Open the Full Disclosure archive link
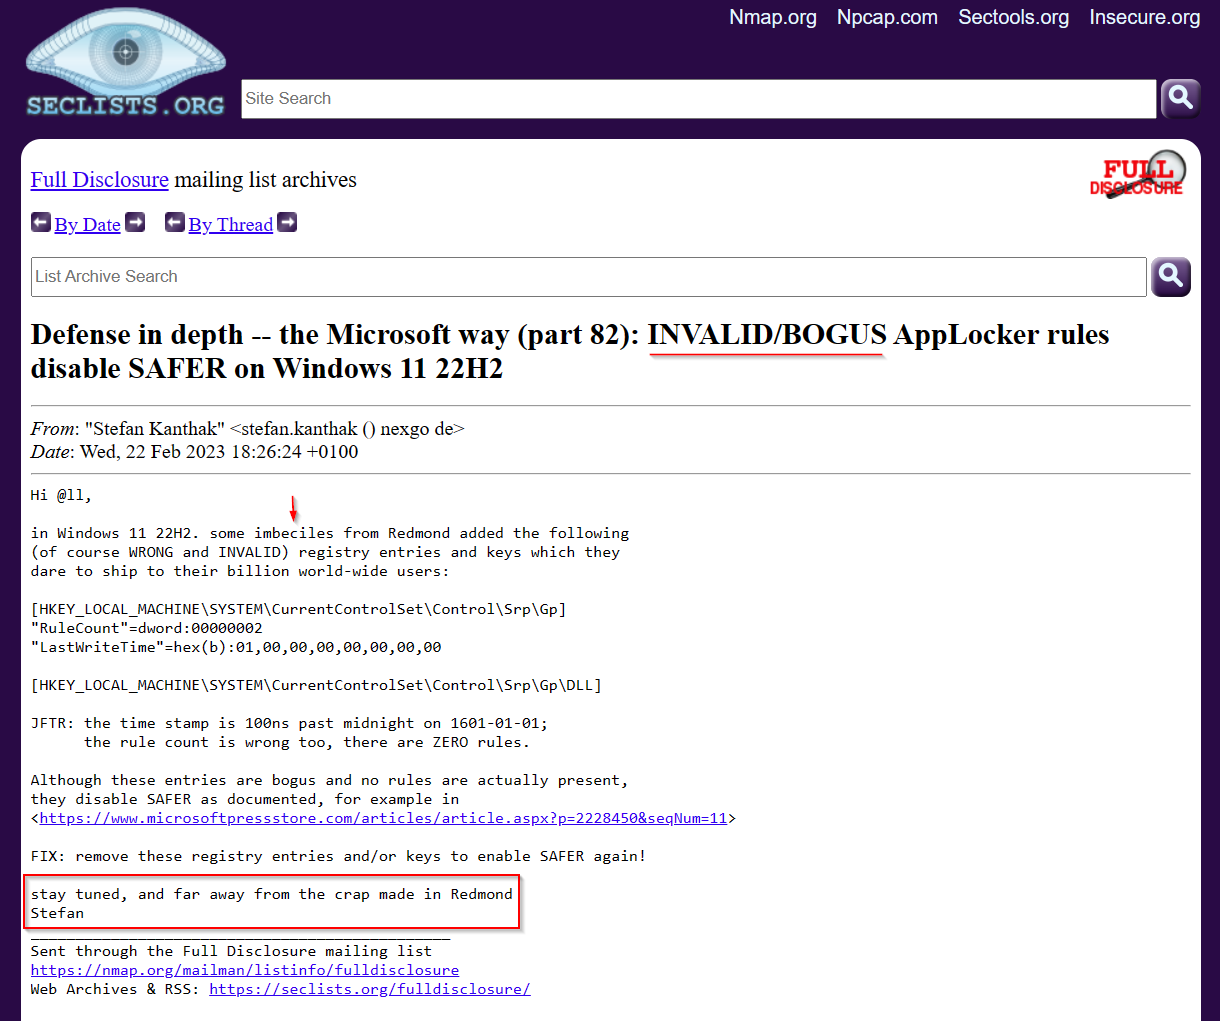Viewport: 1220px width, 1021px height. (x=100, y=180)
